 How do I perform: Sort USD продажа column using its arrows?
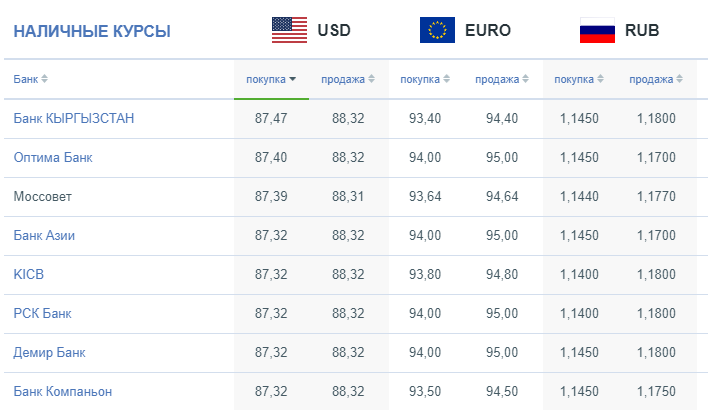pos(371,79)
